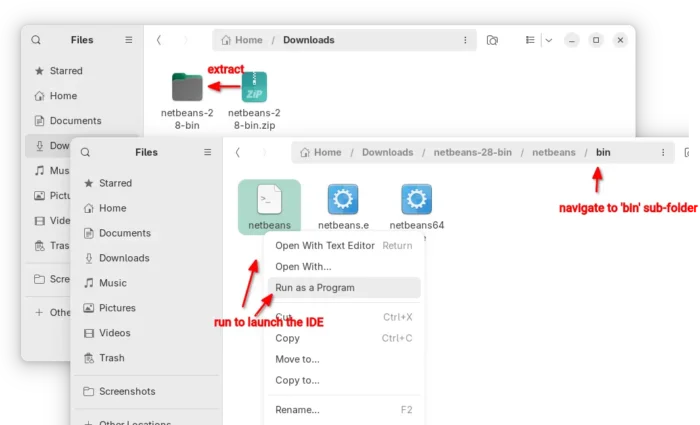700x425 pixels.
Task: Click the search icon in back Files window
Action: 36,40
